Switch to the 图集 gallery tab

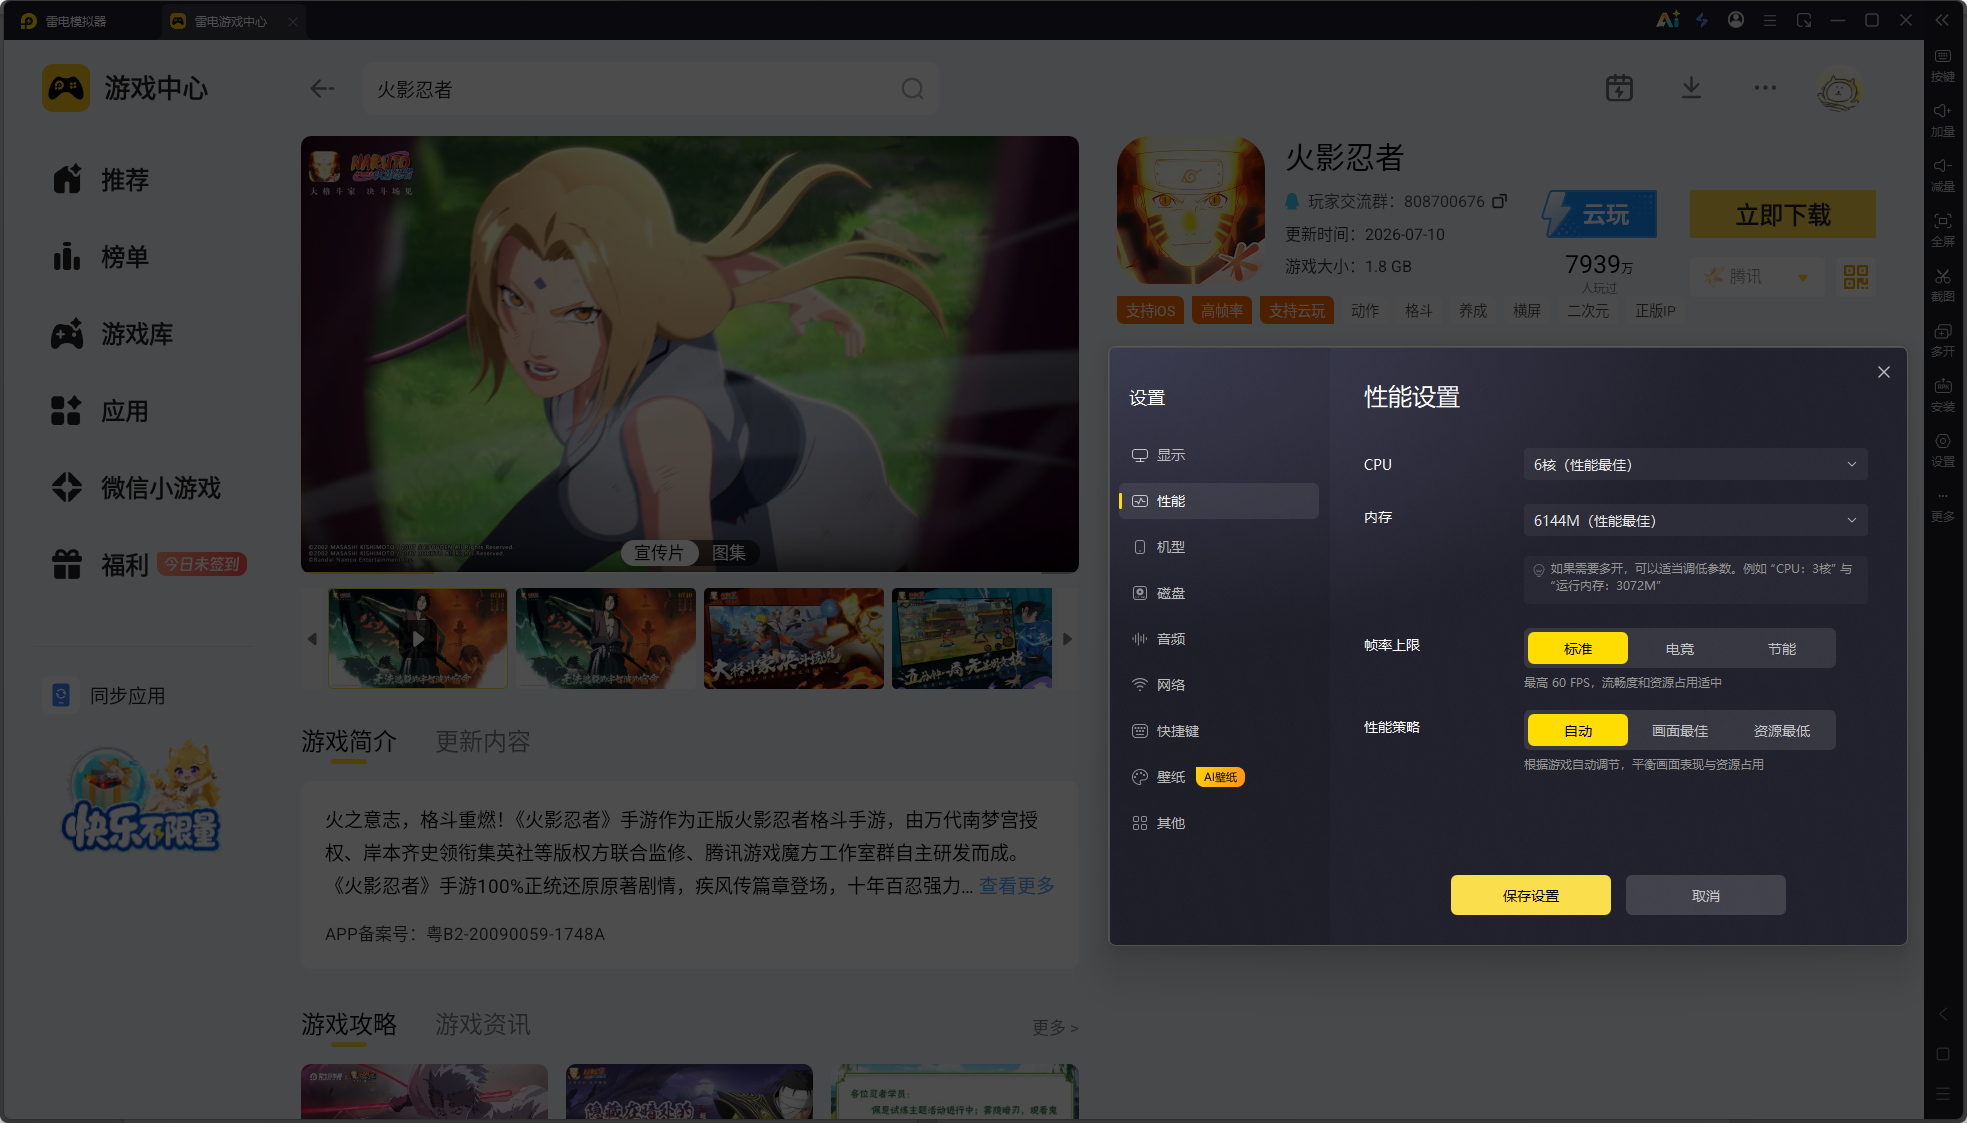[x=729, y=553]
